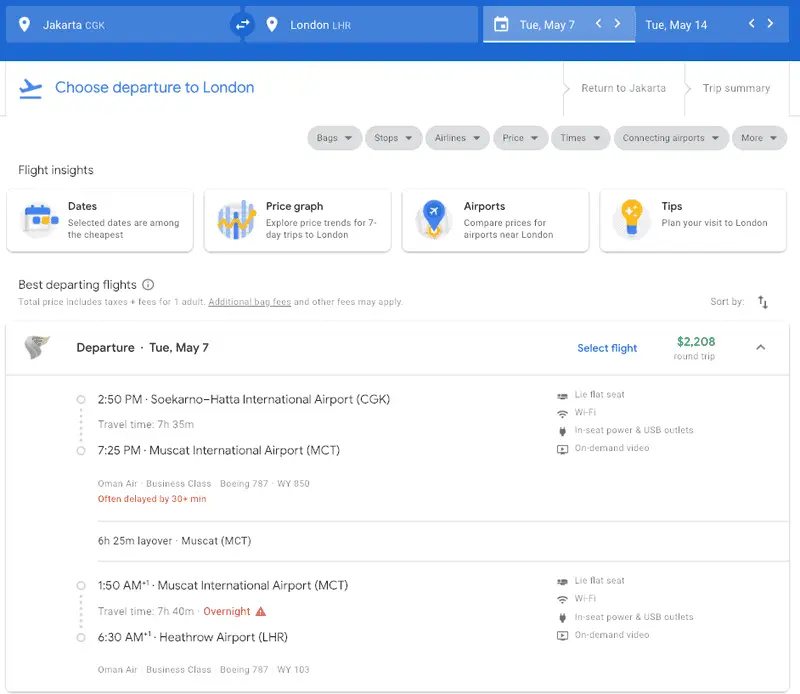This screenshot has width=800, height=694.
Task: Click second leg On-demand video icon
Action: 562,636
